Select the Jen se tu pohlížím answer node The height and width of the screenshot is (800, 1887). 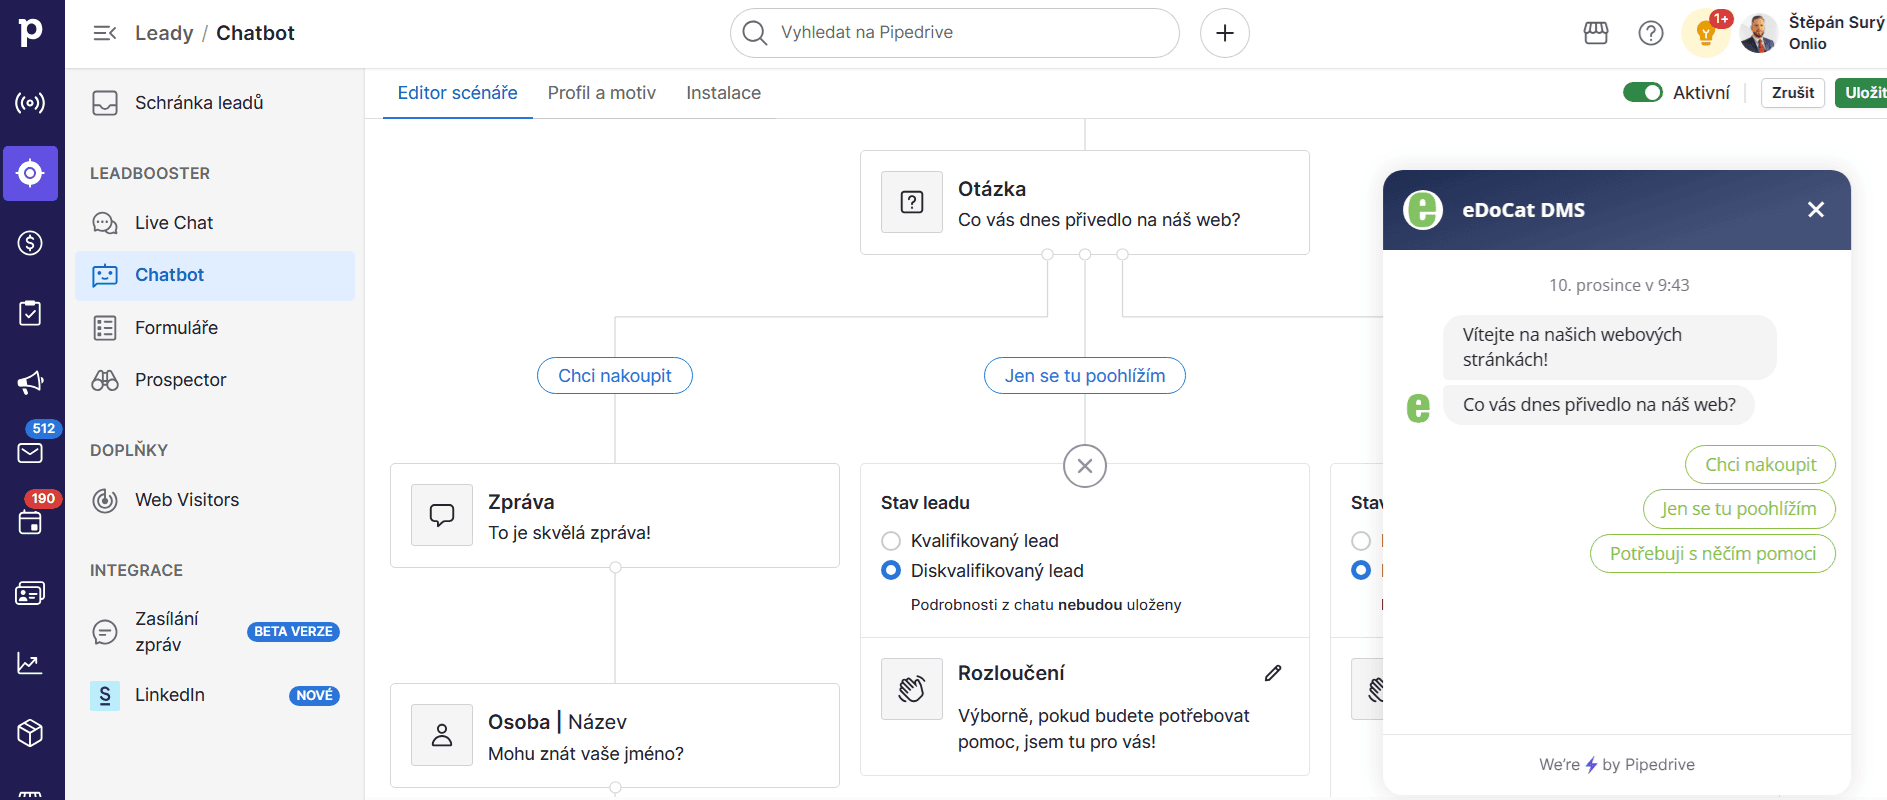tap(1085, 376)
